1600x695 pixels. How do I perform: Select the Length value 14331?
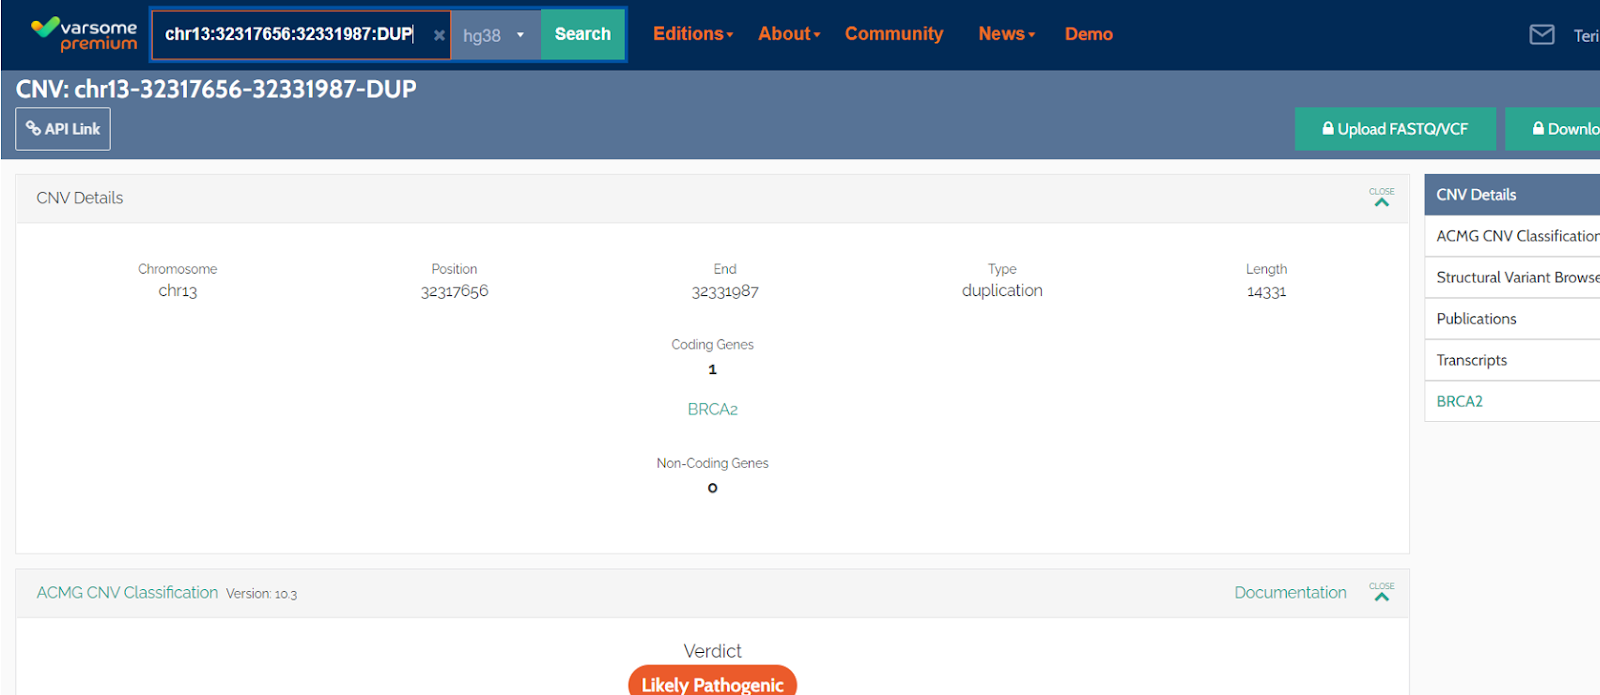pyautogui.click(x=1266, y=291)
